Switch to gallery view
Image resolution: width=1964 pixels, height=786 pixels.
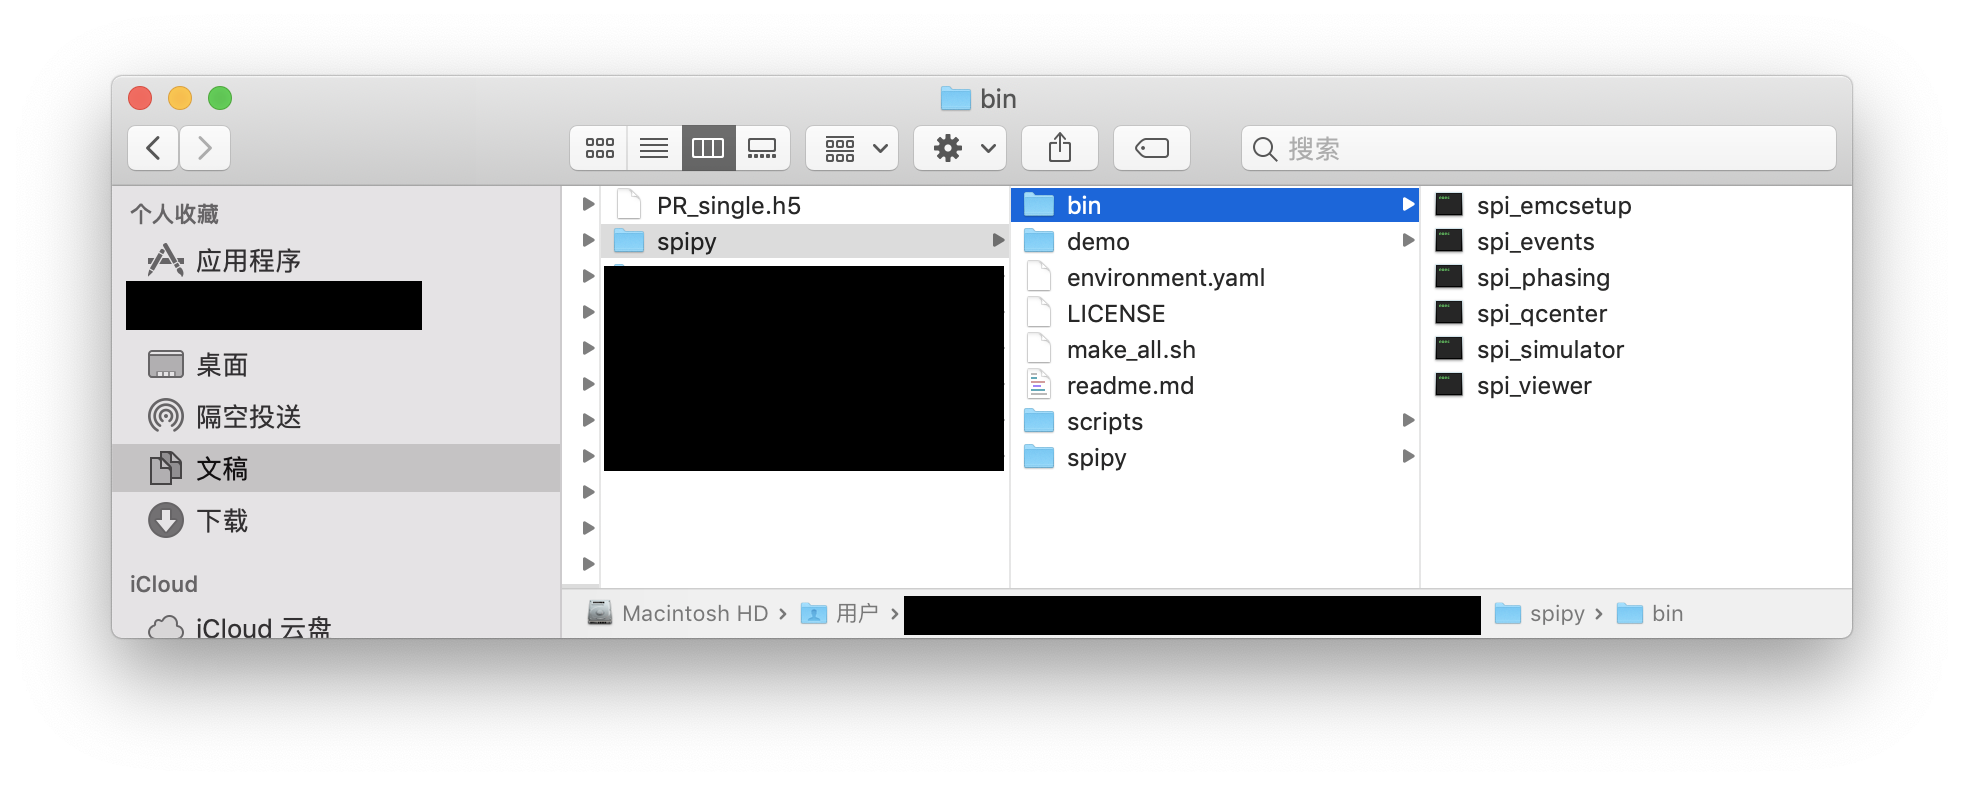762,148
